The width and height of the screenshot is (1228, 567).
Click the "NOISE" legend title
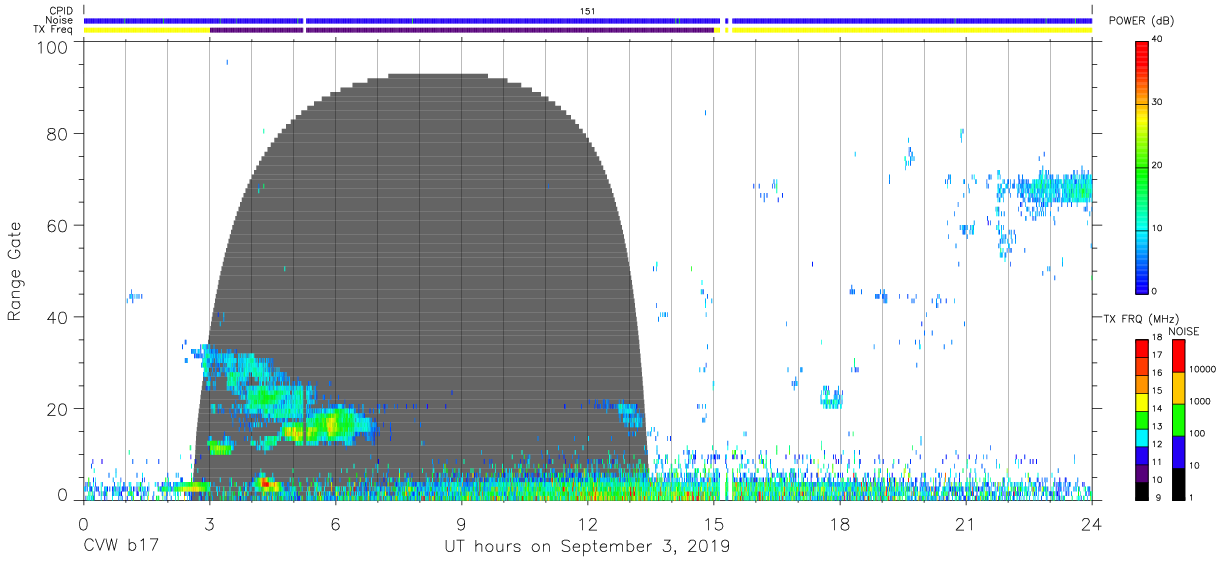1183,331
